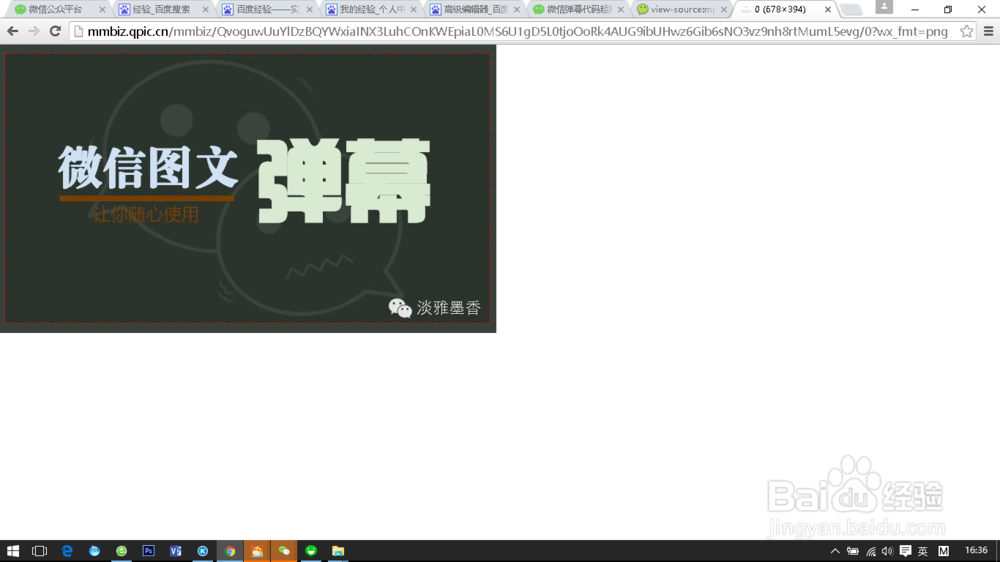Close the 微信弹幕代码组 tab
The width and height of the screenshot is (1000, 562).
[621, 10]
